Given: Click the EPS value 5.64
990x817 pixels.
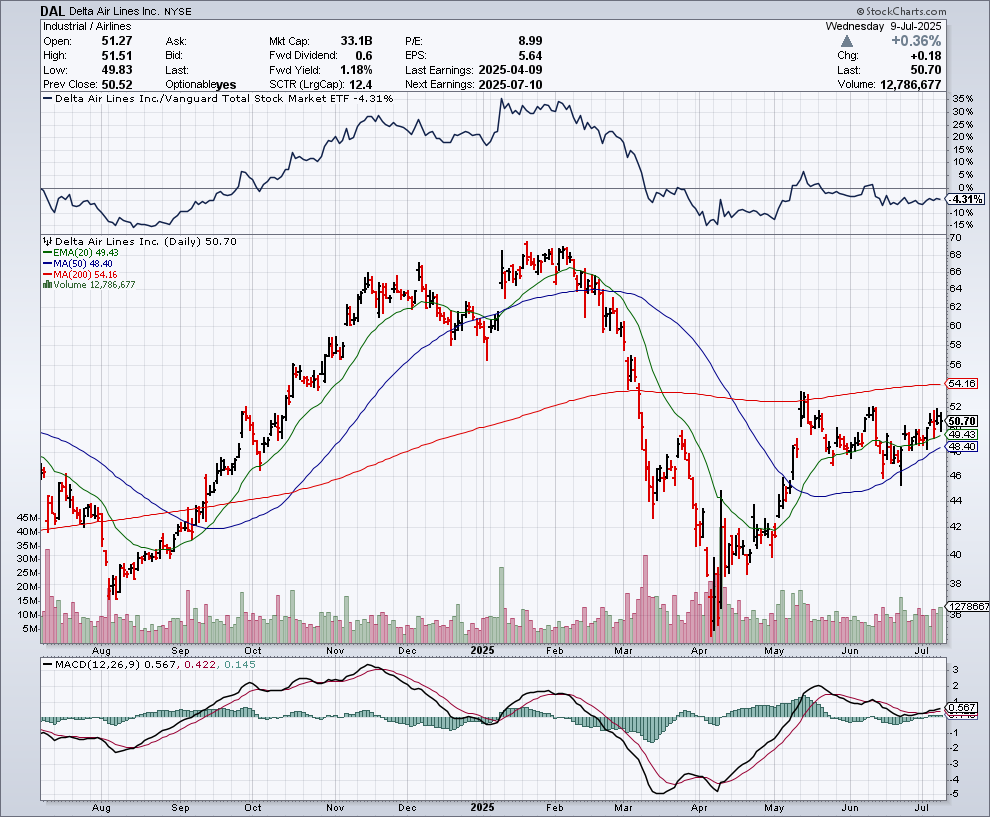Looking at the screenshot, I should (x=530, y=56).
